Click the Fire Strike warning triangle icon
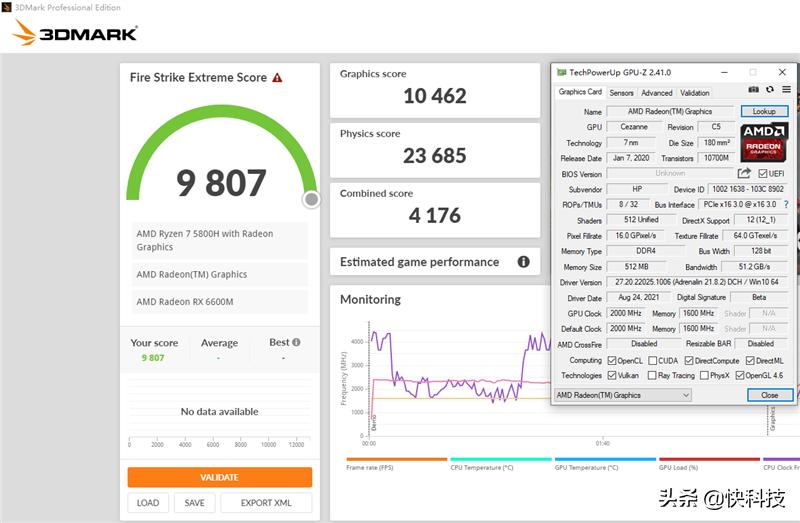800x523 pixels. point(277,77)
